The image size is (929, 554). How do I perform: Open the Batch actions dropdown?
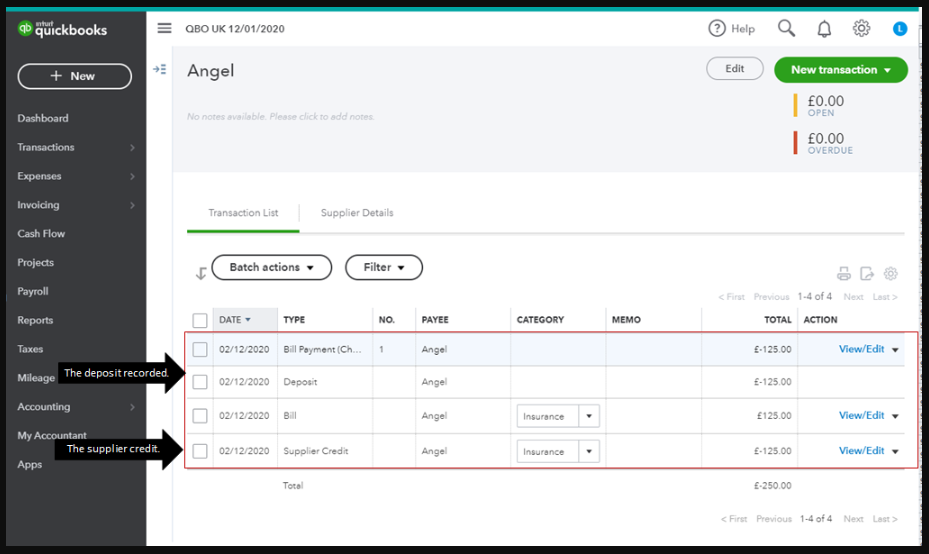click(271, 267)
